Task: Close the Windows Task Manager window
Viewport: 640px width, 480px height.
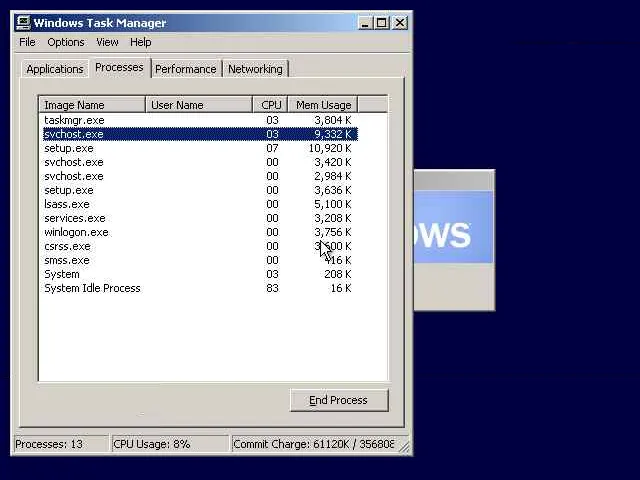Action: [x=400, y=23]
